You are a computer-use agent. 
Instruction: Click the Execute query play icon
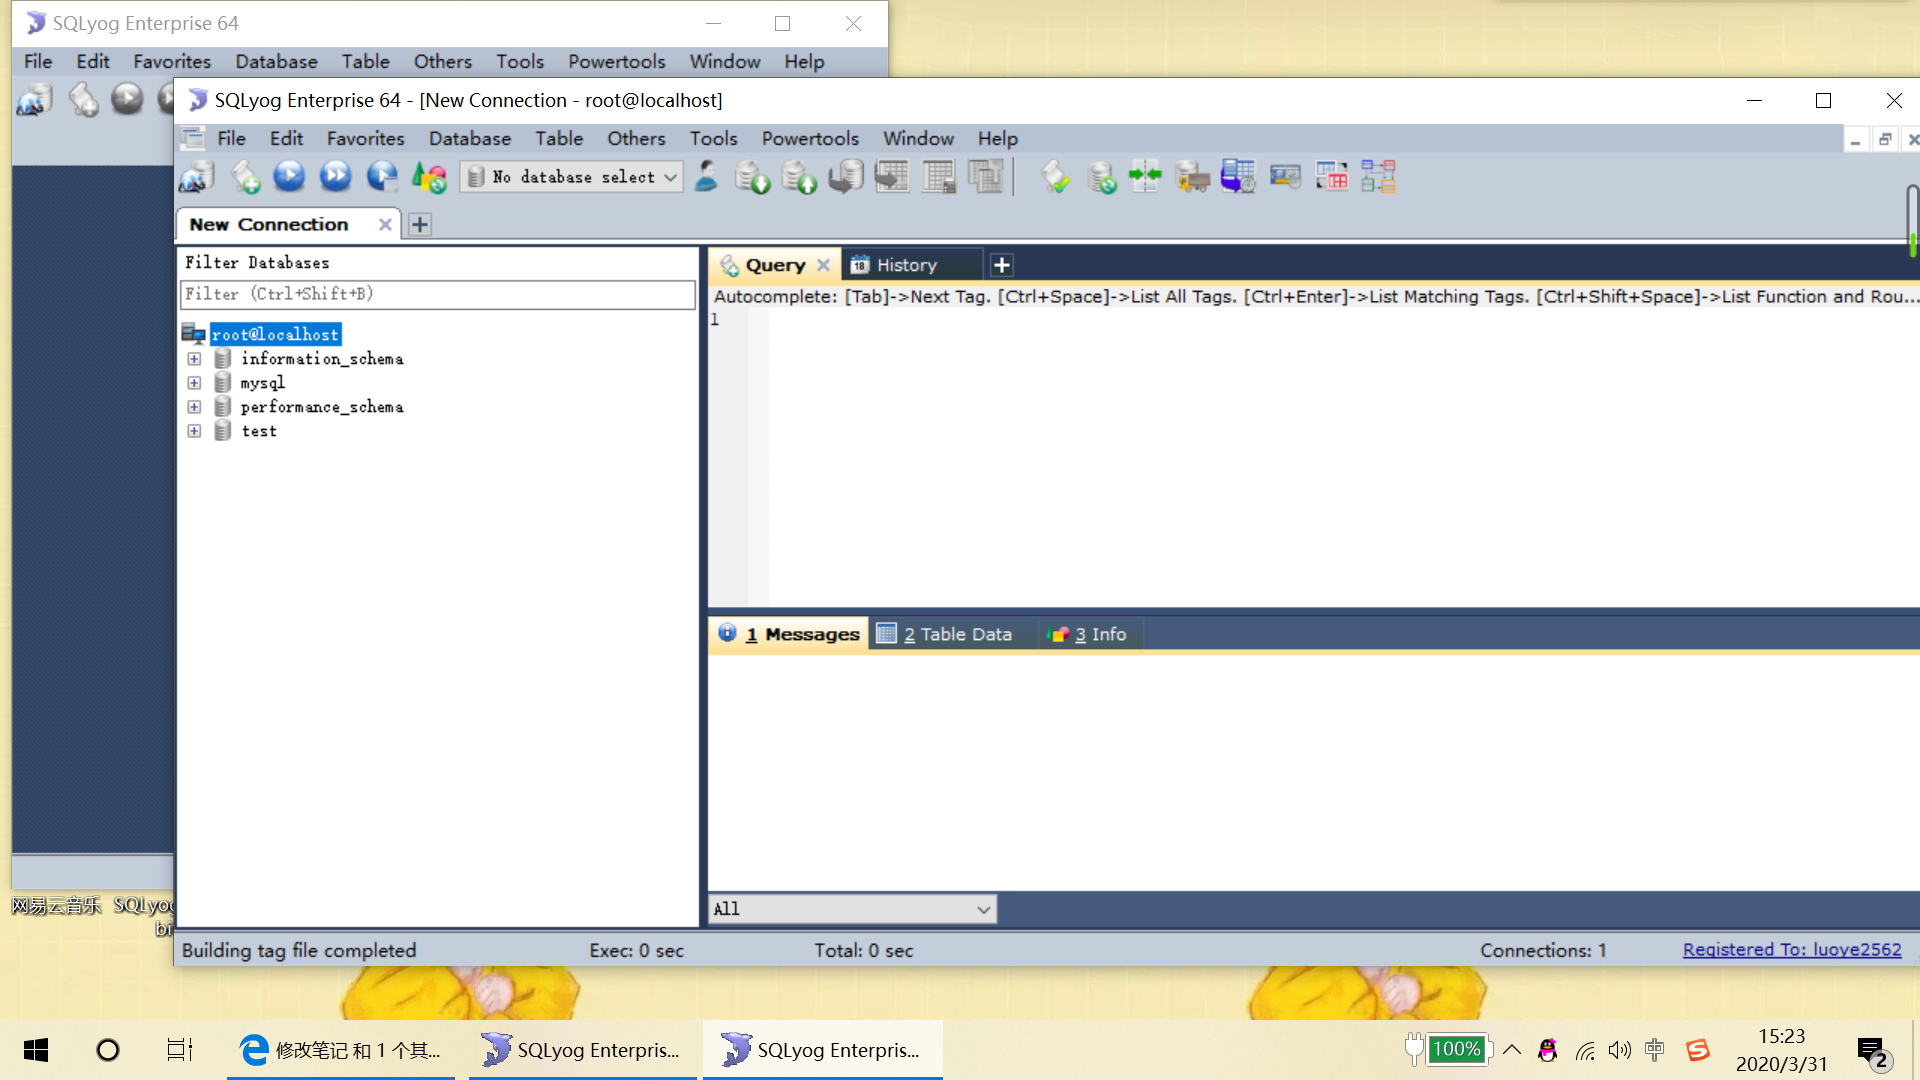point(289,176)
